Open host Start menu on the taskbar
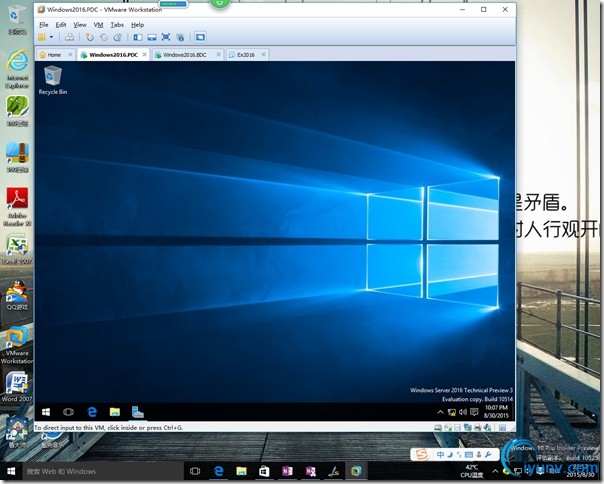604x484 pixels. point(11,471)
